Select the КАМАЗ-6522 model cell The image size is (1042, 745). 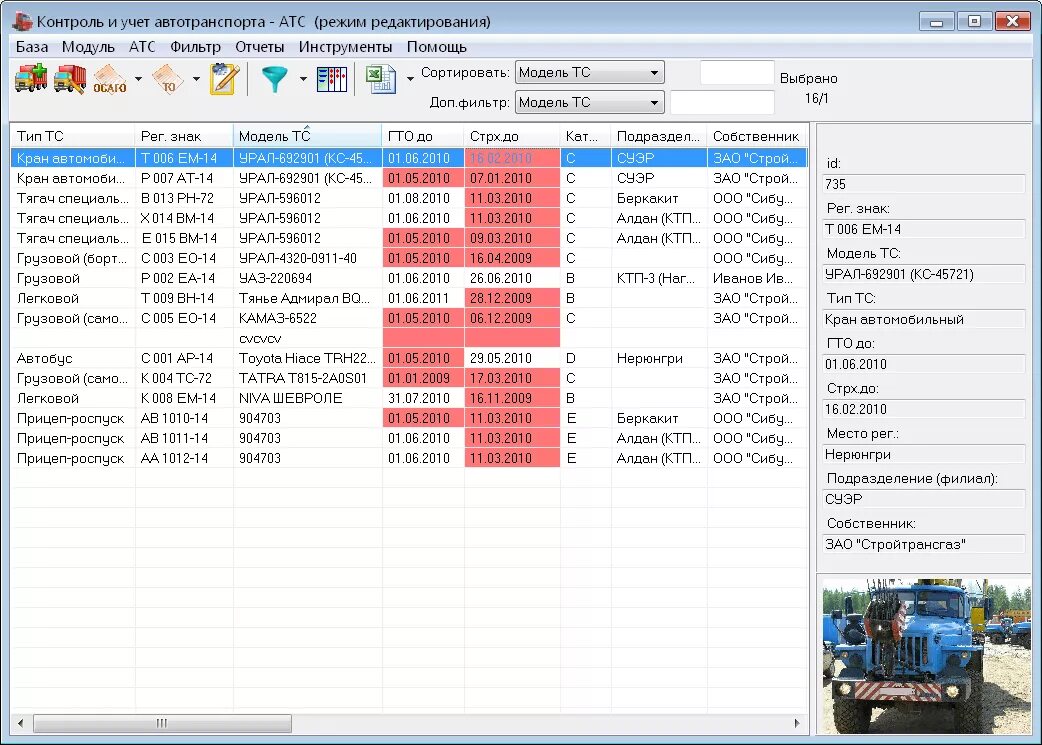pyautogui.click(x=308, y=318)
